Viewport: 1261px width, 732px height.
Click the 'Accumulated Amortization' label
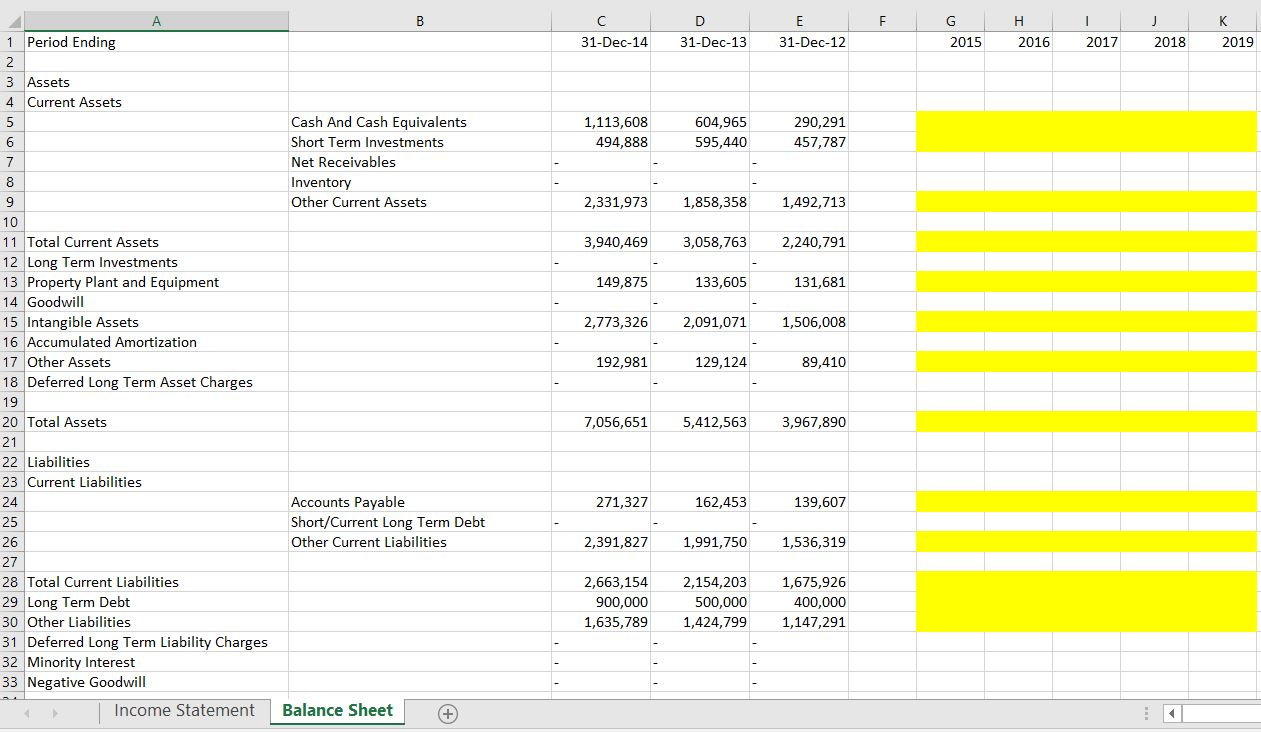112,342
